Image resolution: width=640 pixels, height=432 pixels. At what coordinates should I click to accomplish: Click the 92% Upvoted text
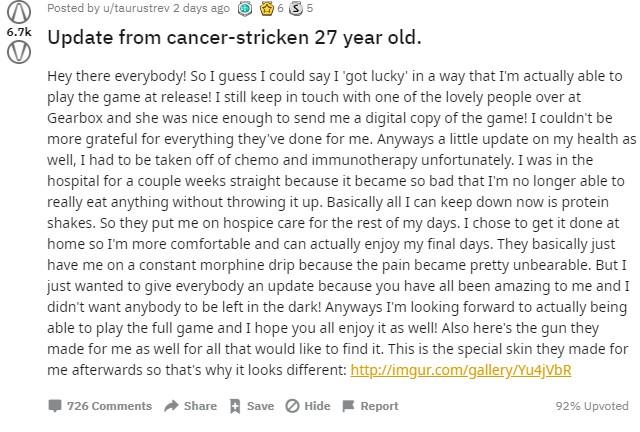pos(592,406)
